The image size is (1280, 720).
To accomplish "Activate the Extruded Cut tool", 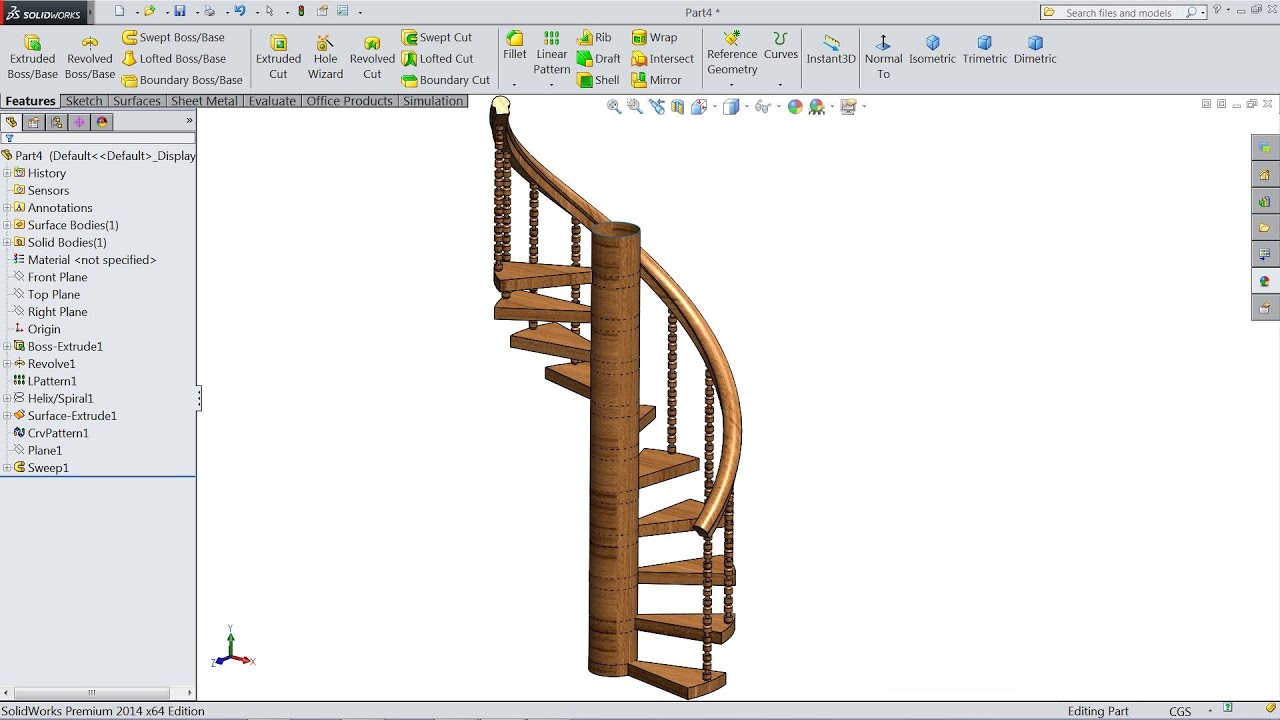I will 278,57.
